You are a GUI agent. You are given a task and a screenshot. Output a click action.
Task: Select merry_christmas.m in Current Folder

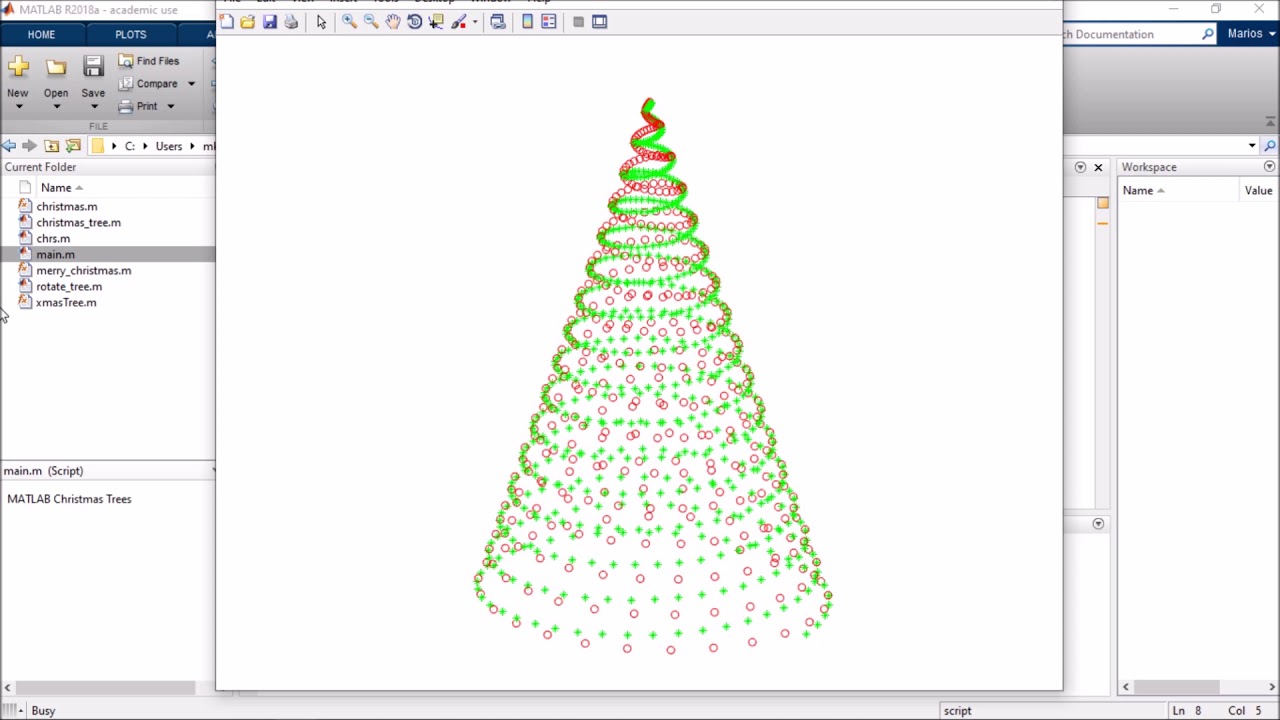coord(84,271)
